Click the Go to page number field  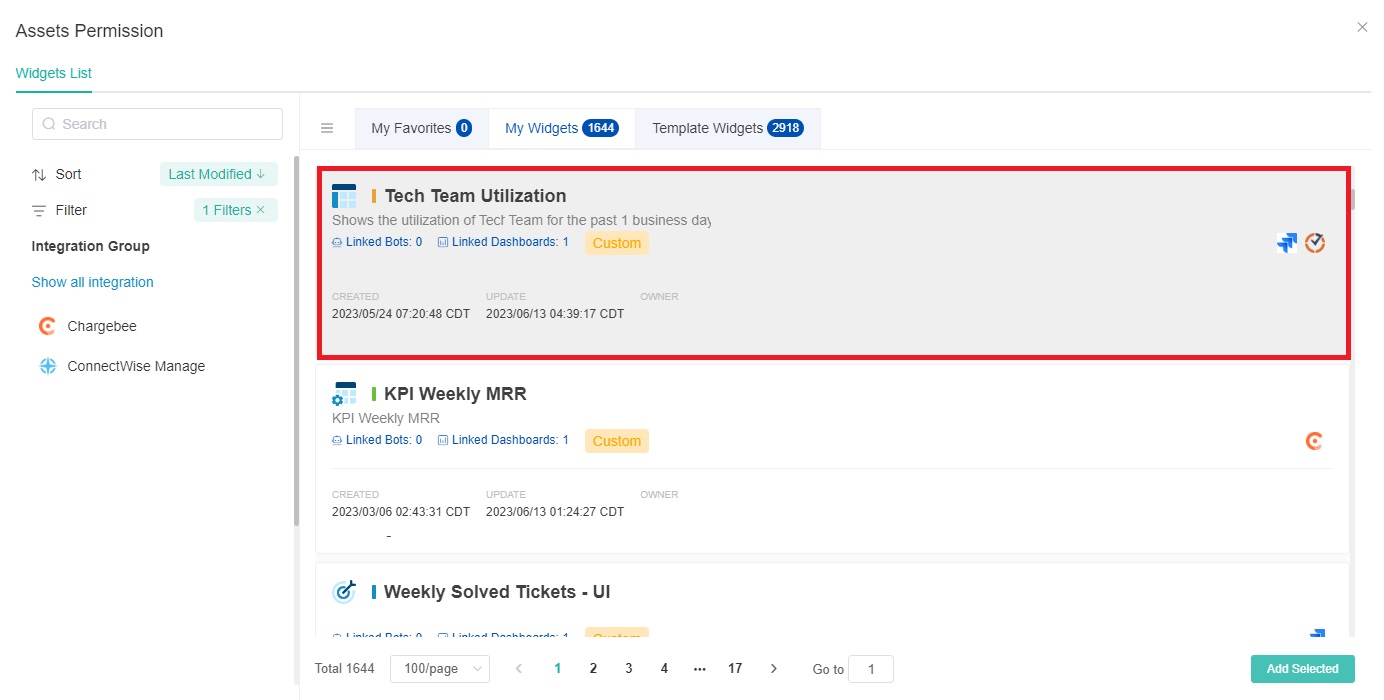click(870, 669)
